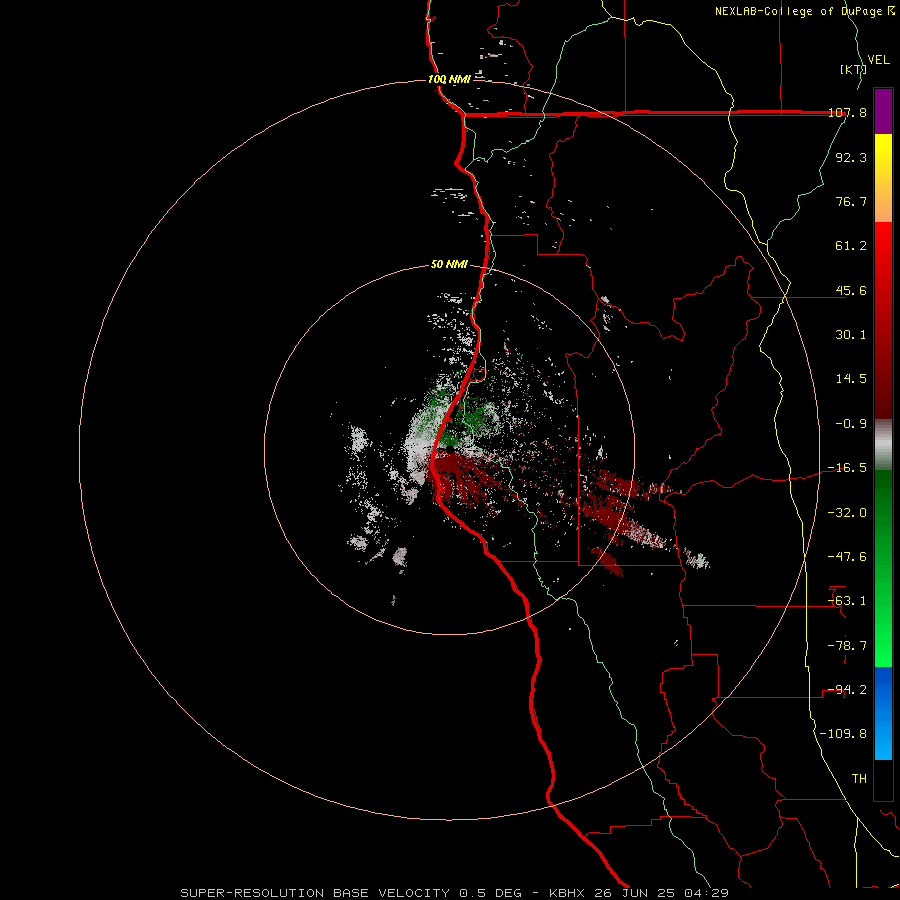The image size is (900, 900).
Task: Select the -47.6 velocity scale label
Action: pyautogui.click(x=847, y=557)
